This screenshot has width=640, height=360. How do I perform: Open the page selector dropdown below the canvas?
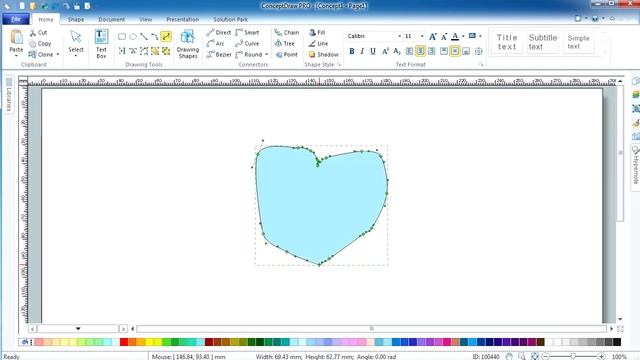point(78,329)
